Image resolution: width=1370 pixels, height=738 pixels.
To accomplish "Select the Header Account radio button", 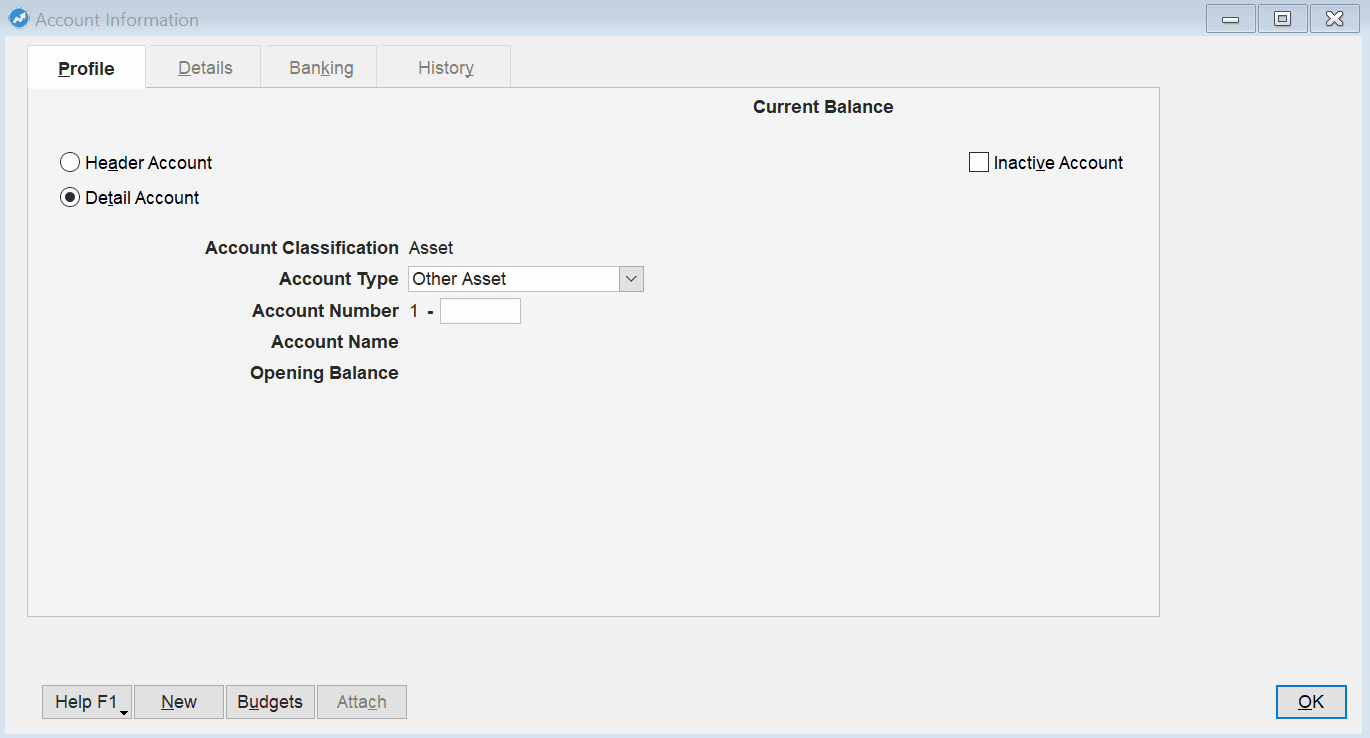I will pyautogui.click(x=69, y=162).
